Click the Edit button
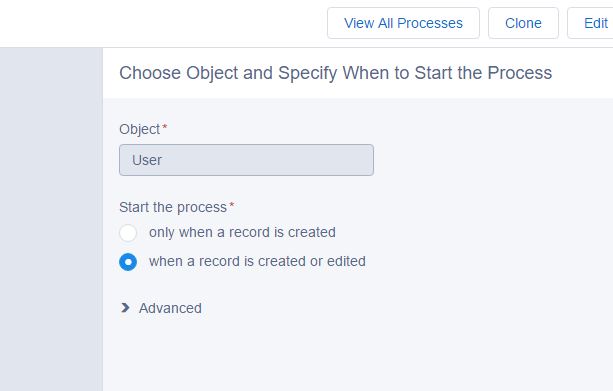Viewport: 613px width, 391px height. point(590,23)
